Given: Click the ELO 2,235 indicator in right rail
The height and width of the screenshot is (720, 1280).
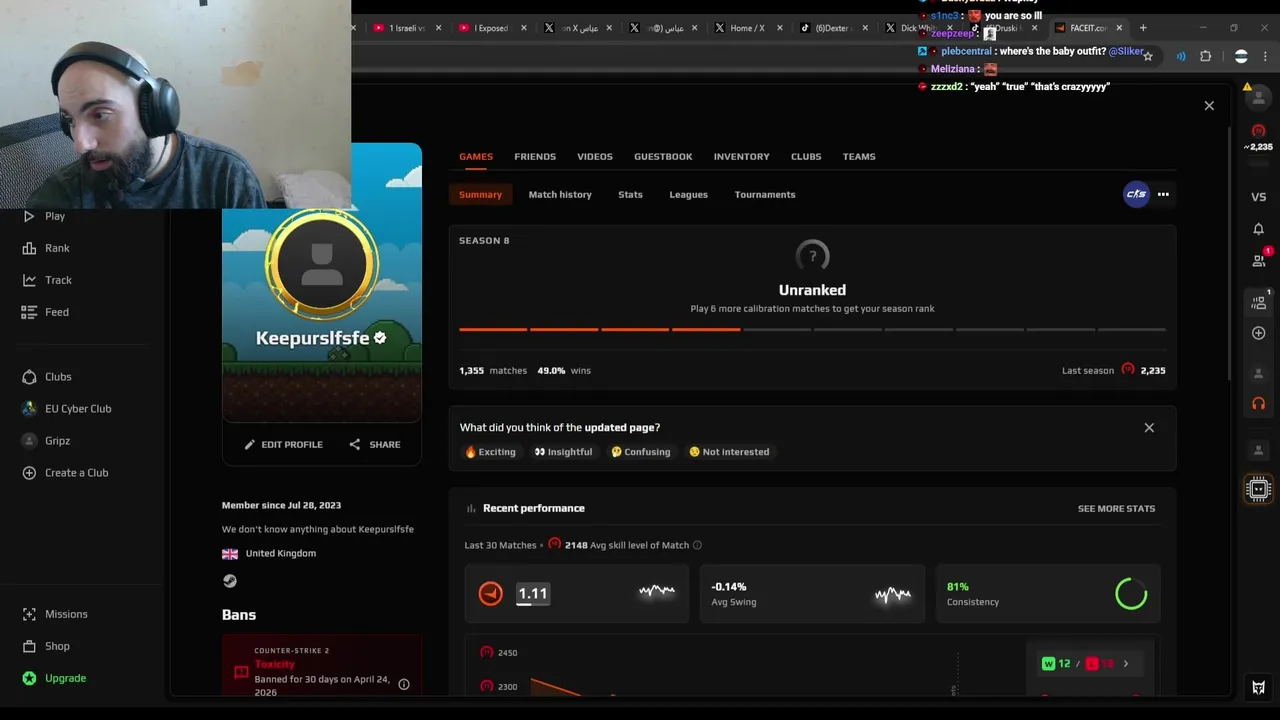Looking at the screenshot, I should pos(1259,138).
